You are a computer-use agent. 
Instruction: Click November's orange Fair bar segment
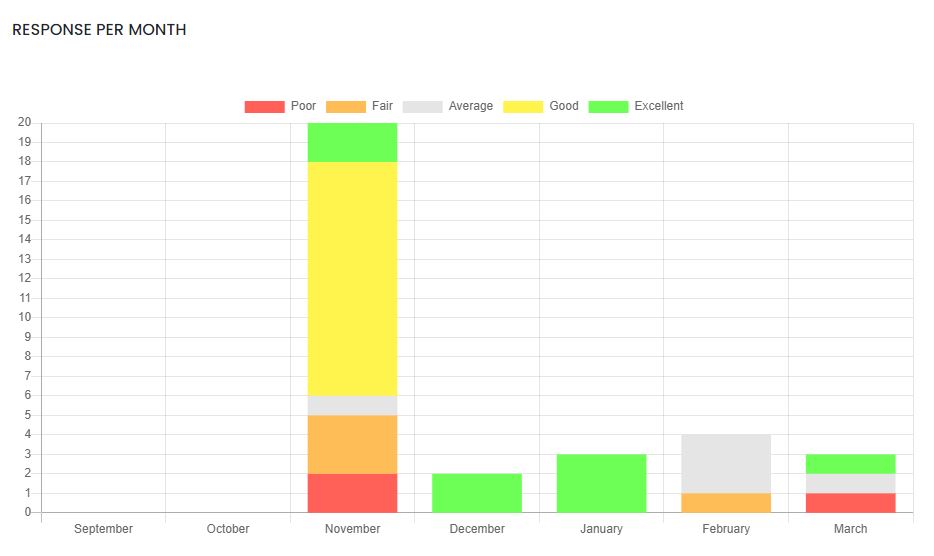[352, 444]
